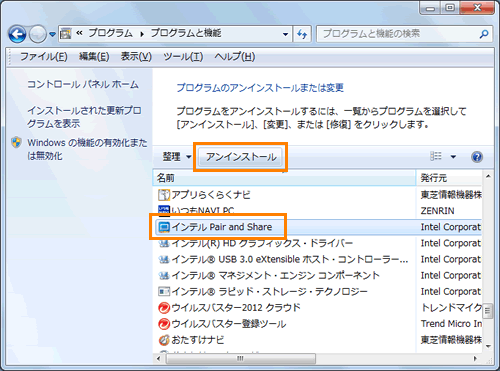Click the ウイルスバスター2012 クラウド red icon

point(164,308)
